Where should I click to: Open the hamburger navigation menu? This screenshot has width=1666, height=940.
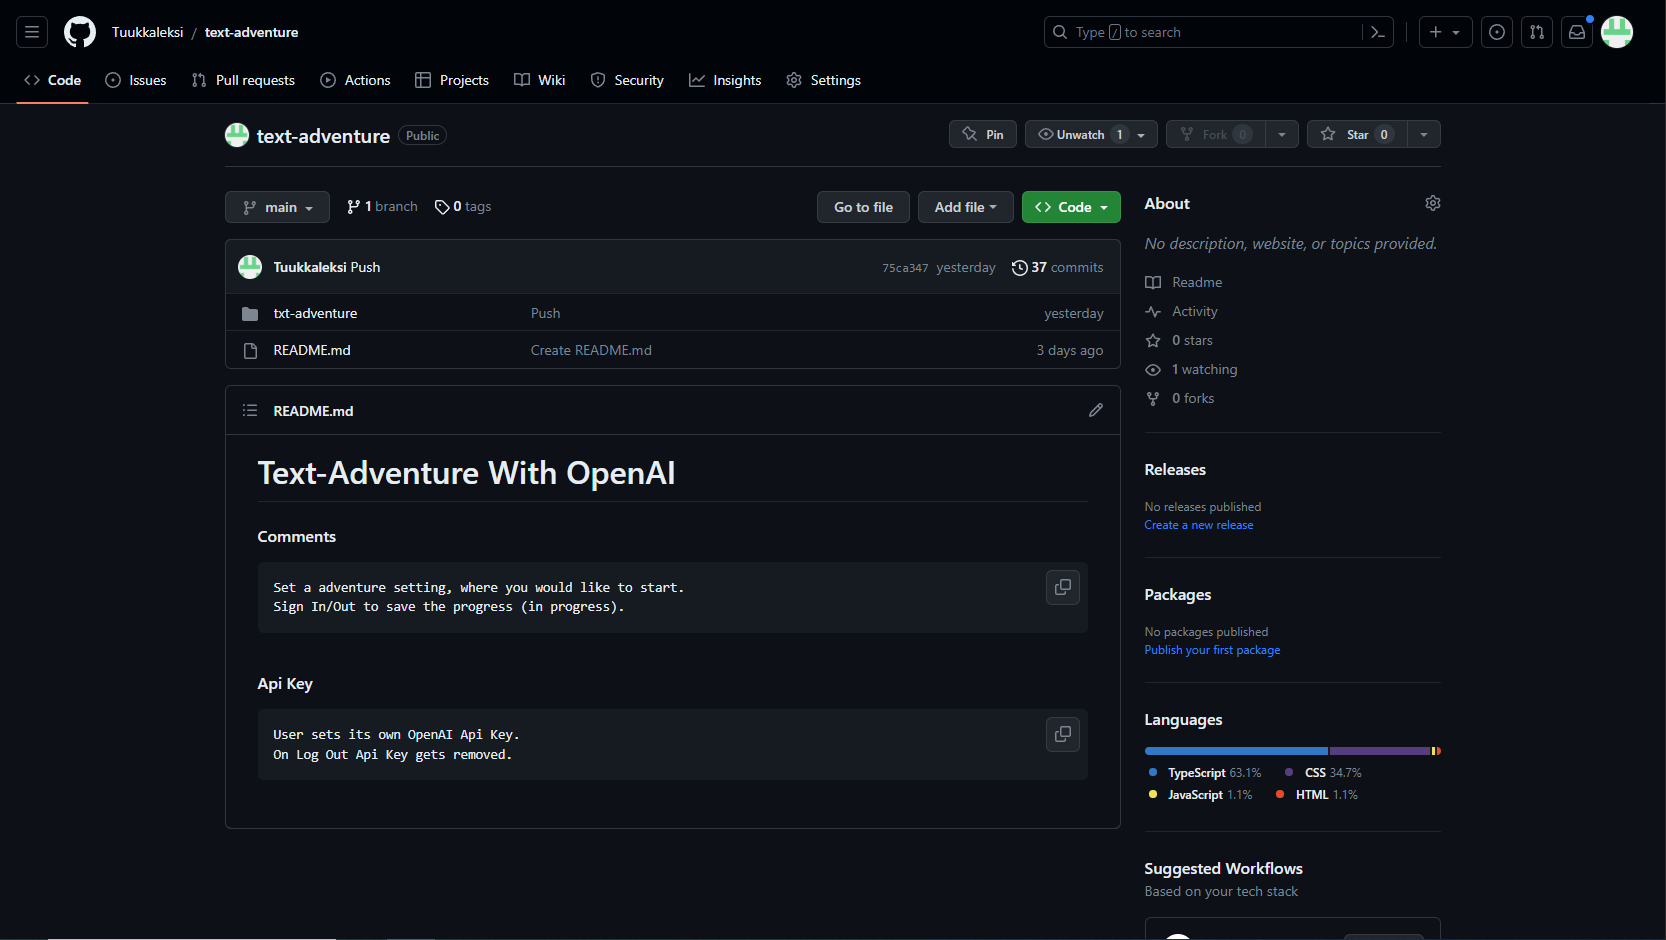[32, 32]
